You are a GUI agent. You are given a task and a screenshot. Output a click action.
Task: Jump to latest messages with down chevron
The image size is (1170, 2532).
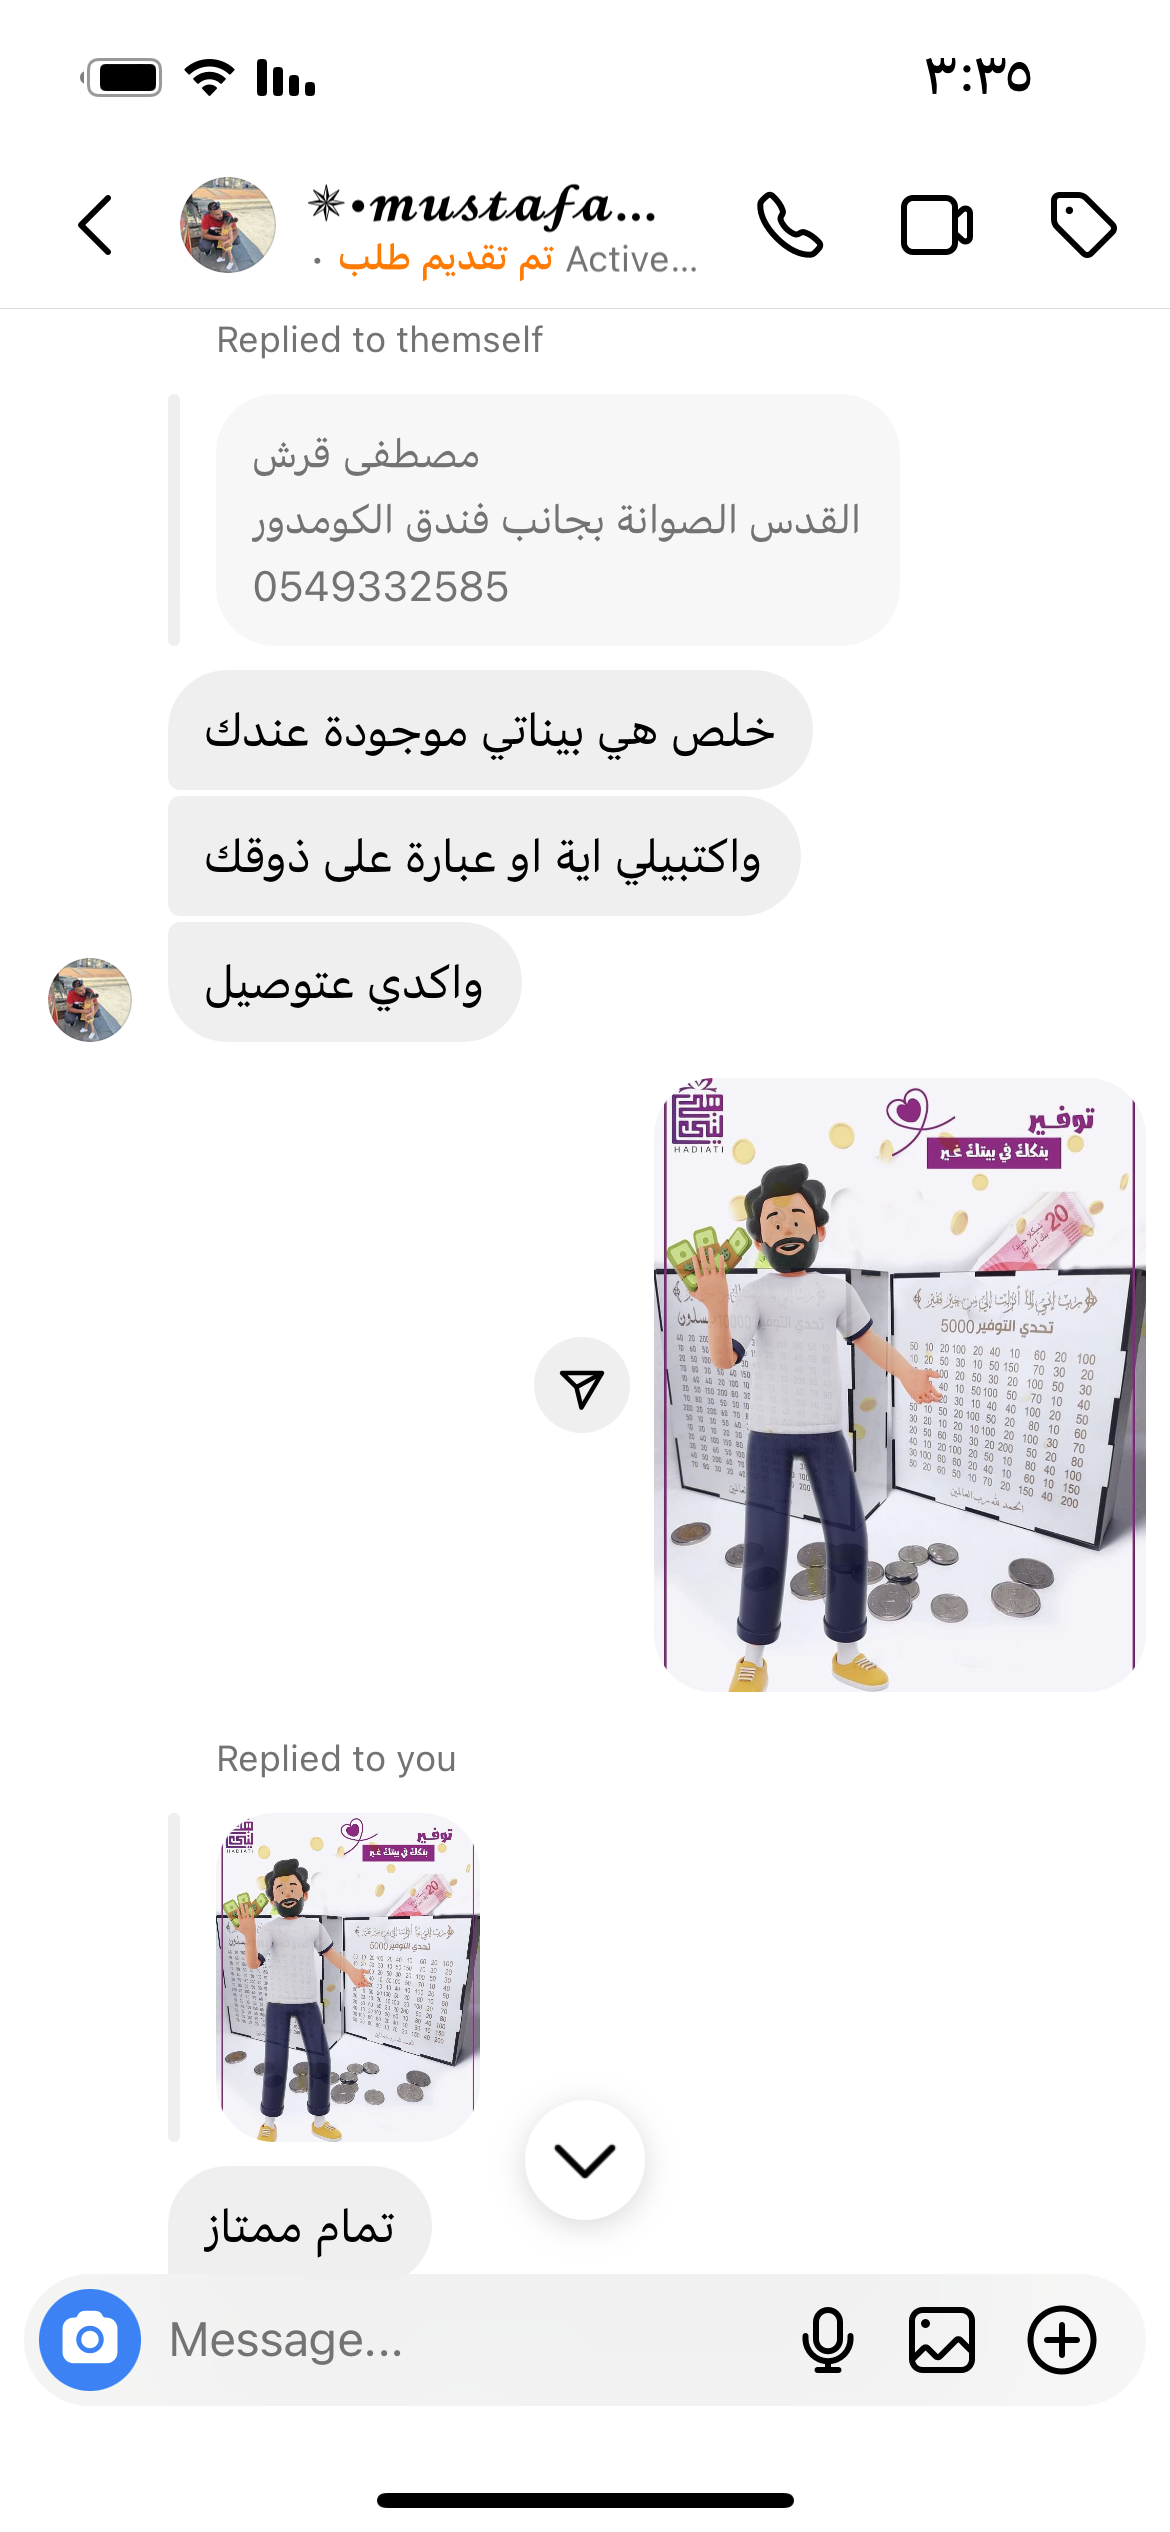coord(585,2160)
